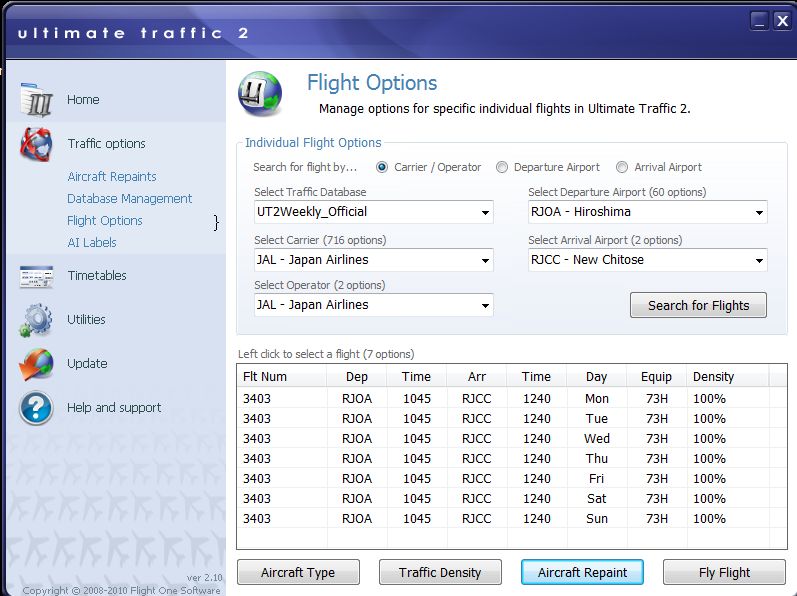The height and width of the screenshot is (596, 797).
Task: Click the Home sidebar icon
Action: [x=36, y=100]
